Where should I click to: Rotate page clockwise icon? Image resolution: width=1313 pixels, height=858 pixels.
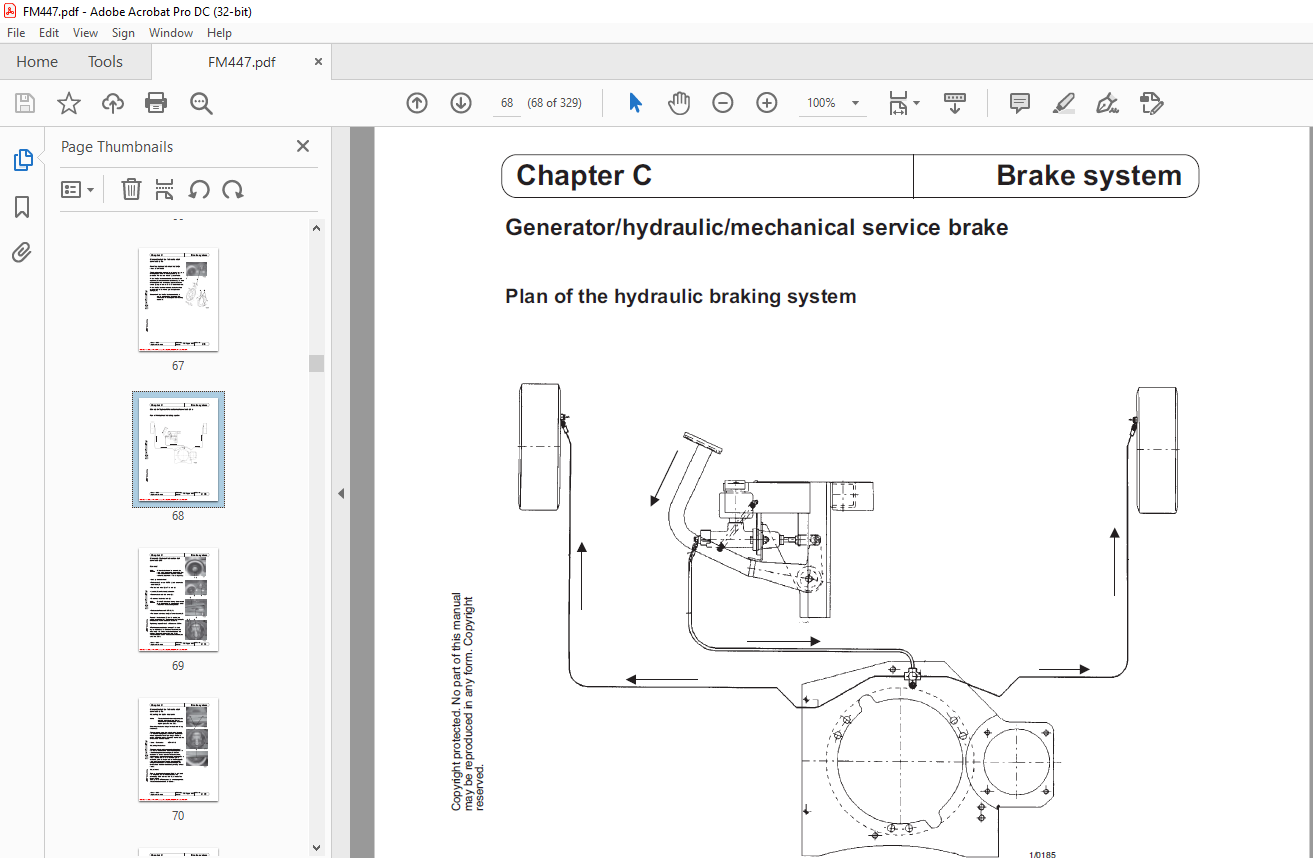pyautogui.click(x=233, y=189)
